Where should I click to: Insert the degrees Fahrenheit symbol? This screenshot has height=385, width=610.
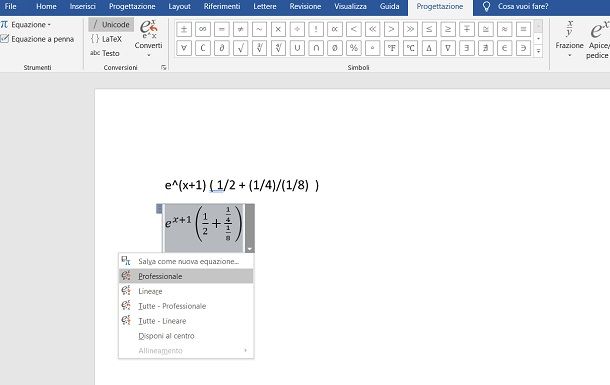[x=391, y=48]
